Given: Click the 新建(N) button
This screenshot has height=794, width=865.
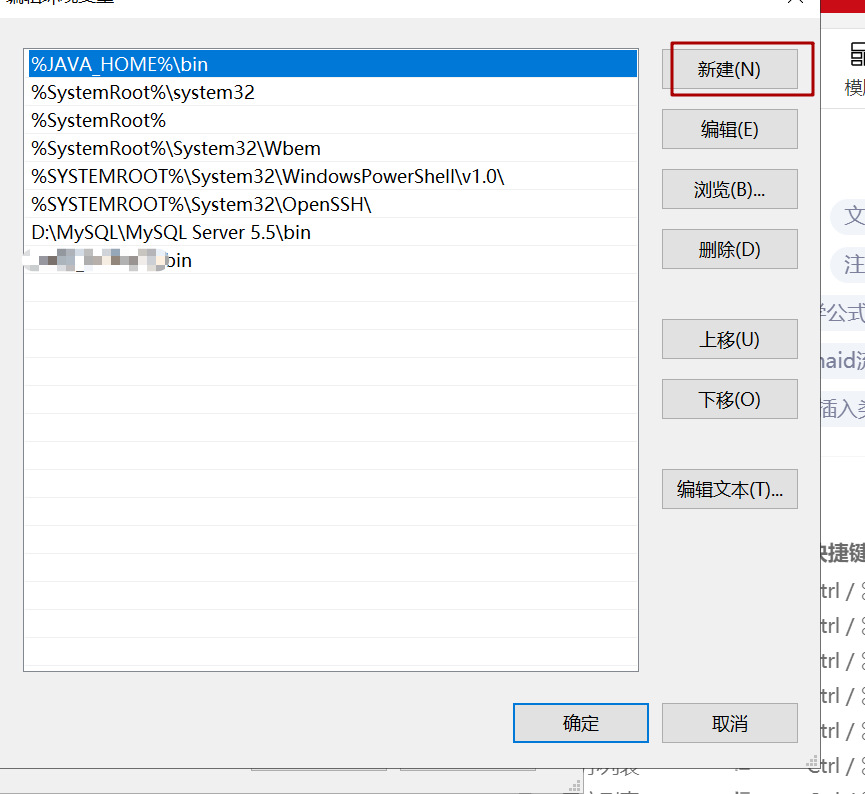Looking at the screenshot, I should (x=729, y=69).
